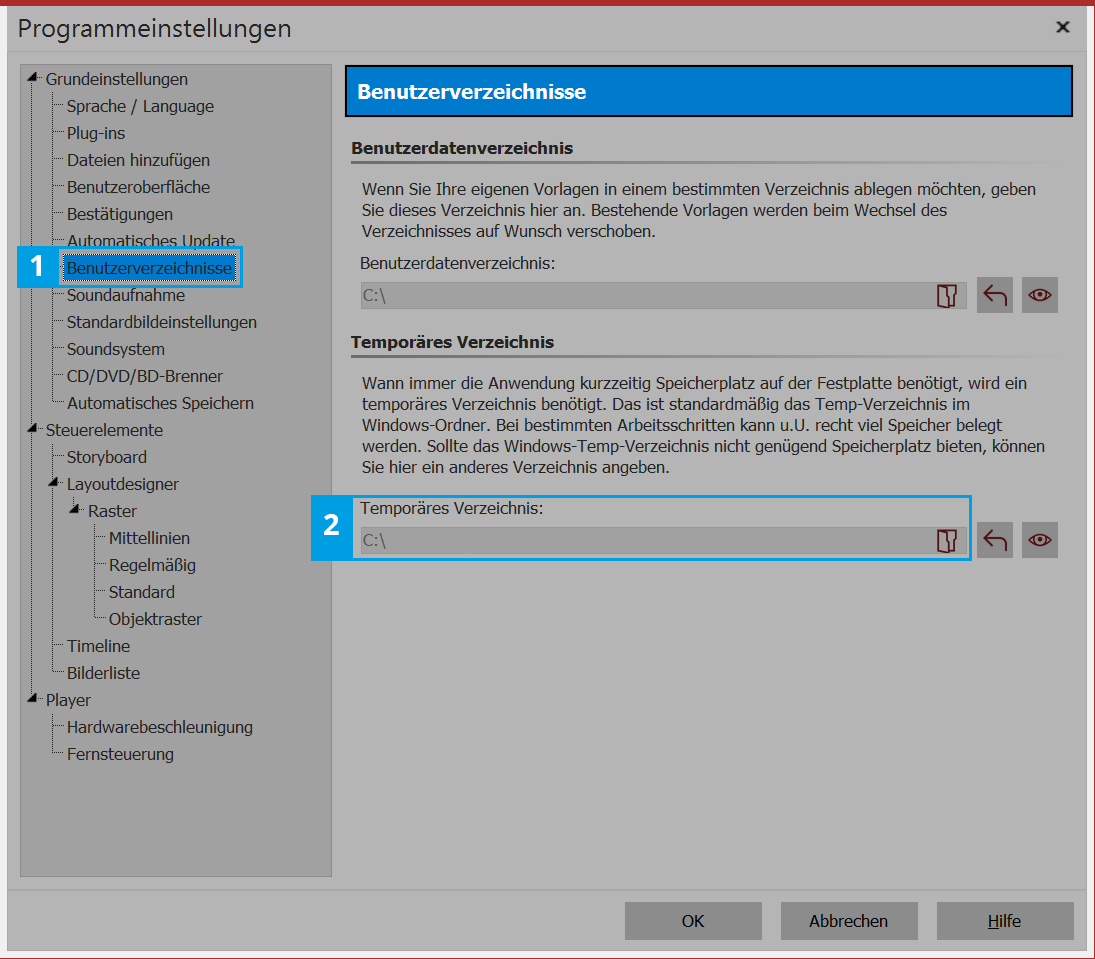
Task: Collapse the Steuerelemente tree node
Action: [35, 430]
